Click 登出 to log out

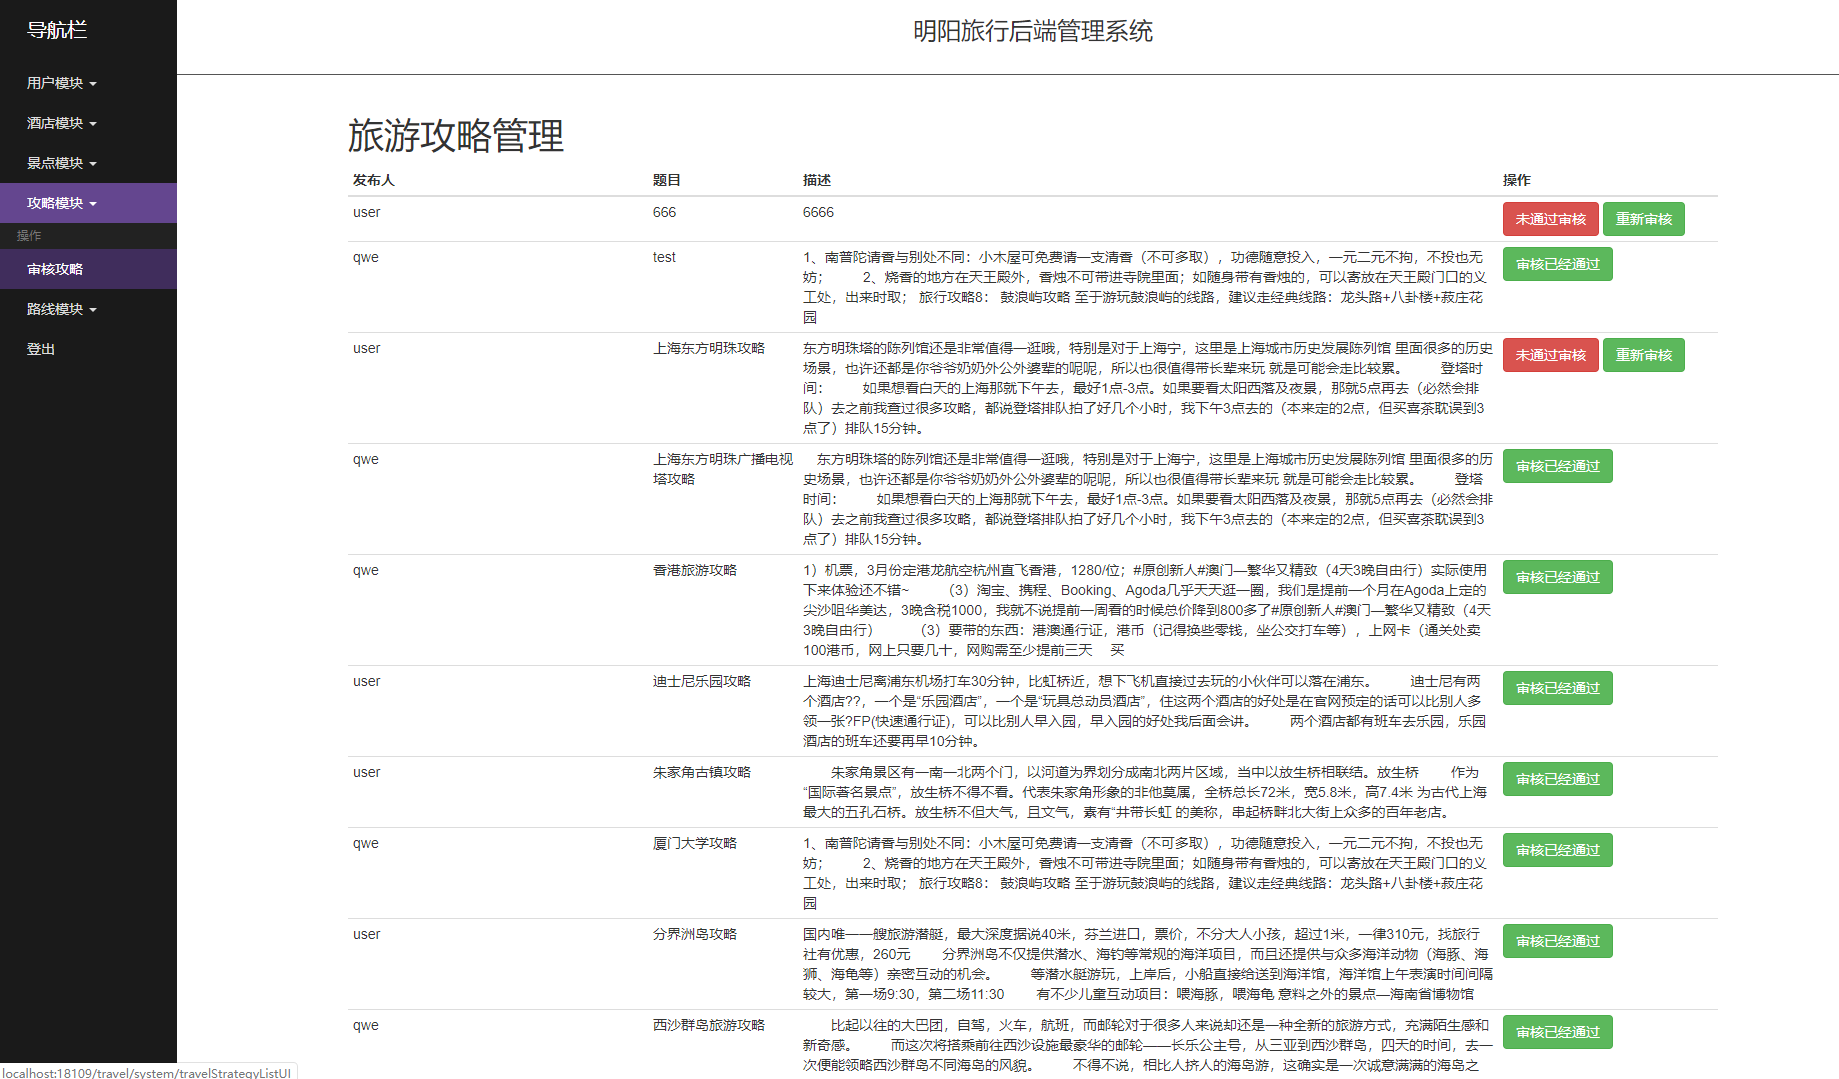tap(40, 348)
